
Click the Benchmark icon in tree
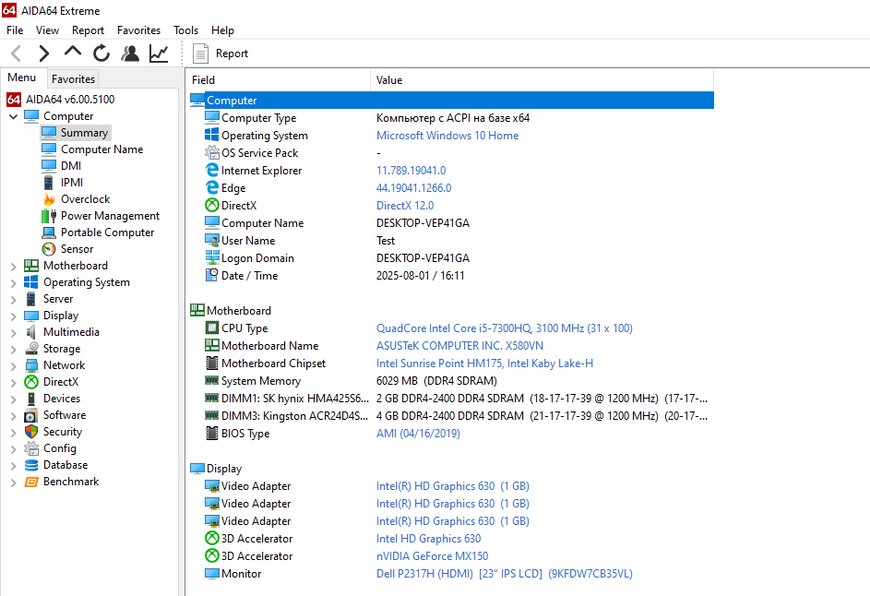[31, 482]
